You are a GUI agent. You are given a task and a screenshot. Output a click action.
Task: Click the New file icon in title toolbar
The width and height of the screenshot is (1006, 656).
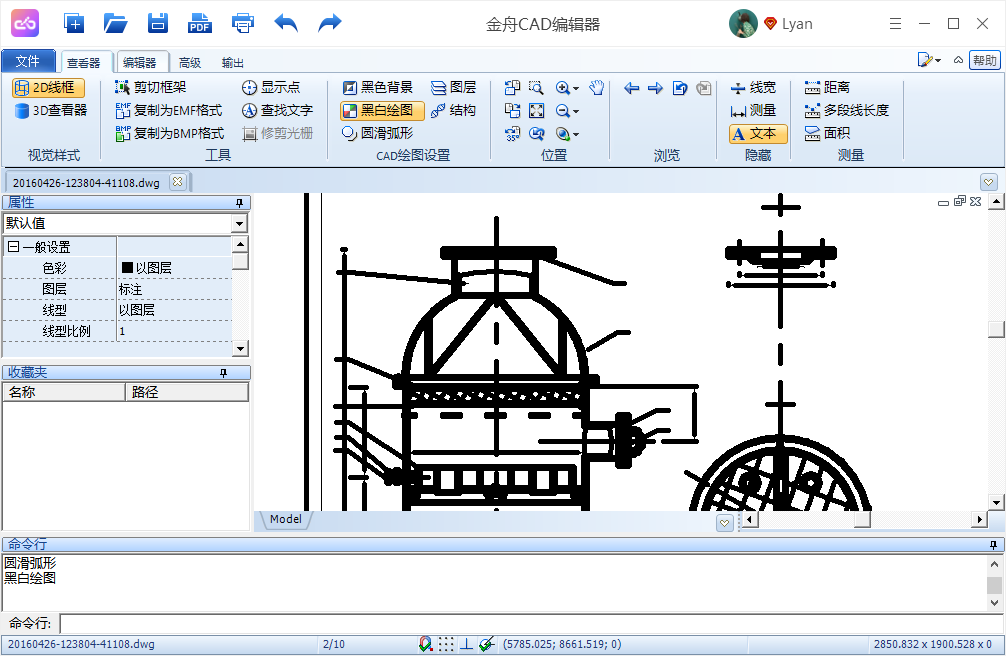point(74,24)
